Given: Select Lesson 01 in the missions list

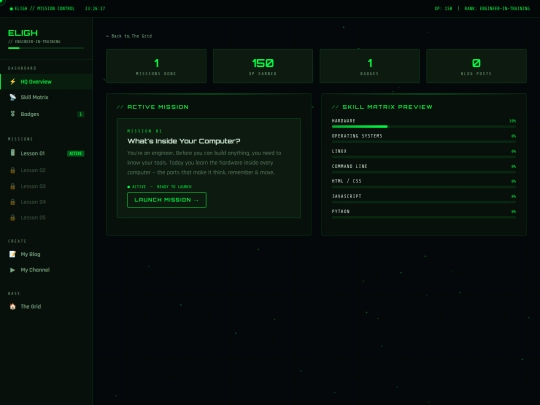Looking at the screenshot, I should tap(46, 153).
